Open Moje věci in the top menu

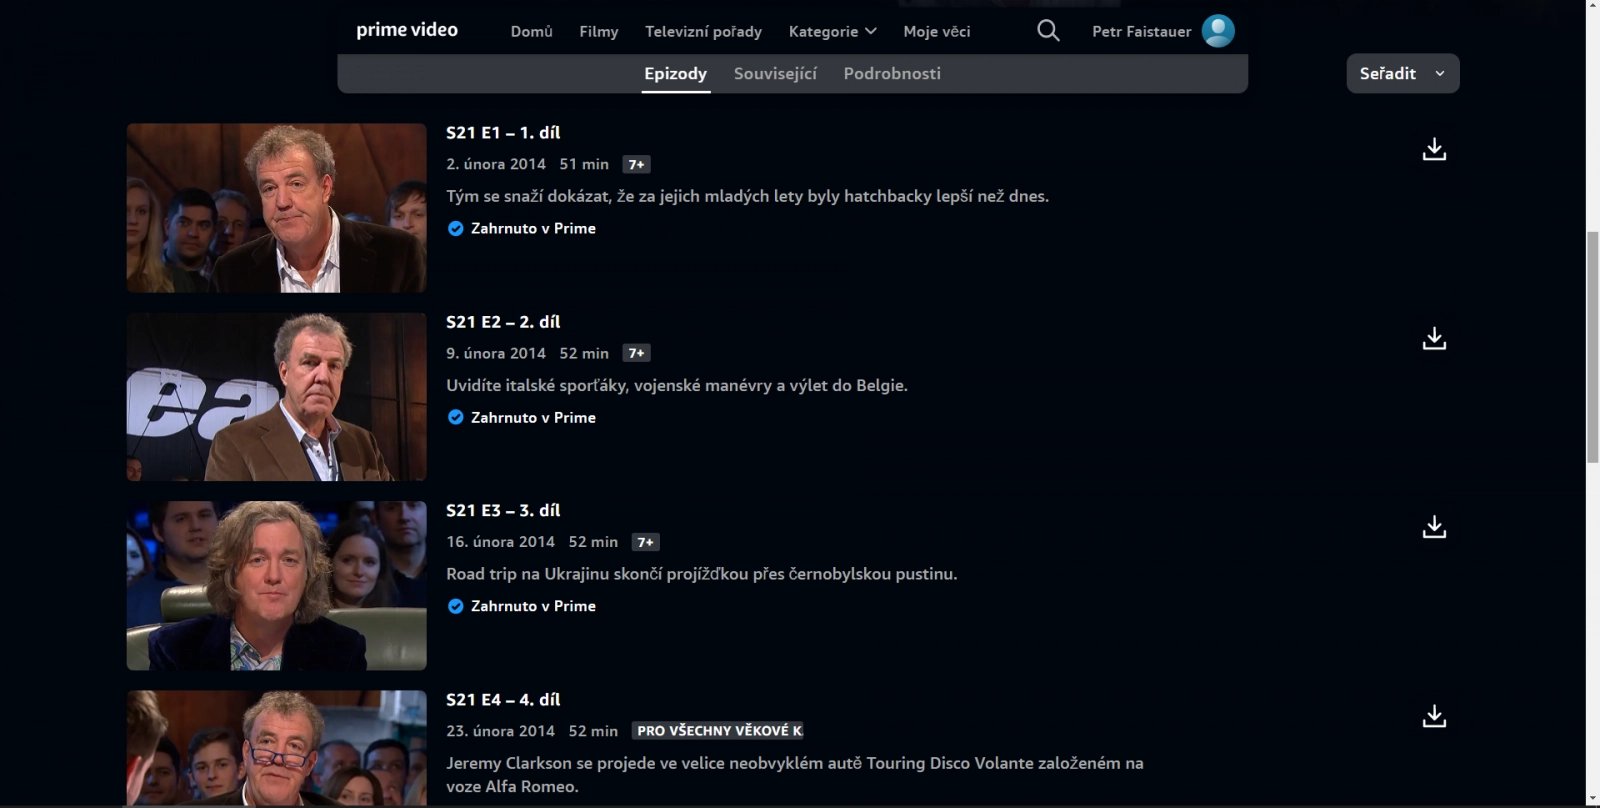point(936,31)
